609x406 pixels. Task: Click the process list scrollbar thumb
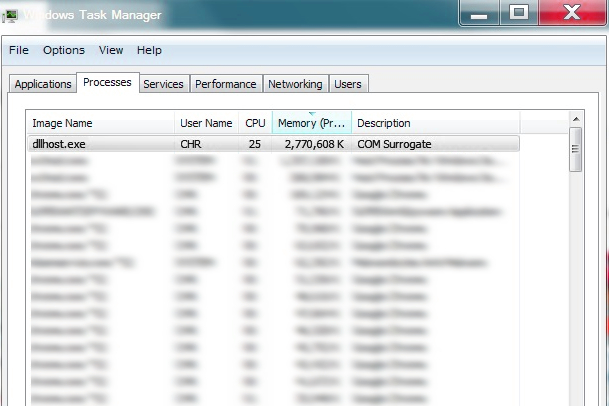coord(576,149)
